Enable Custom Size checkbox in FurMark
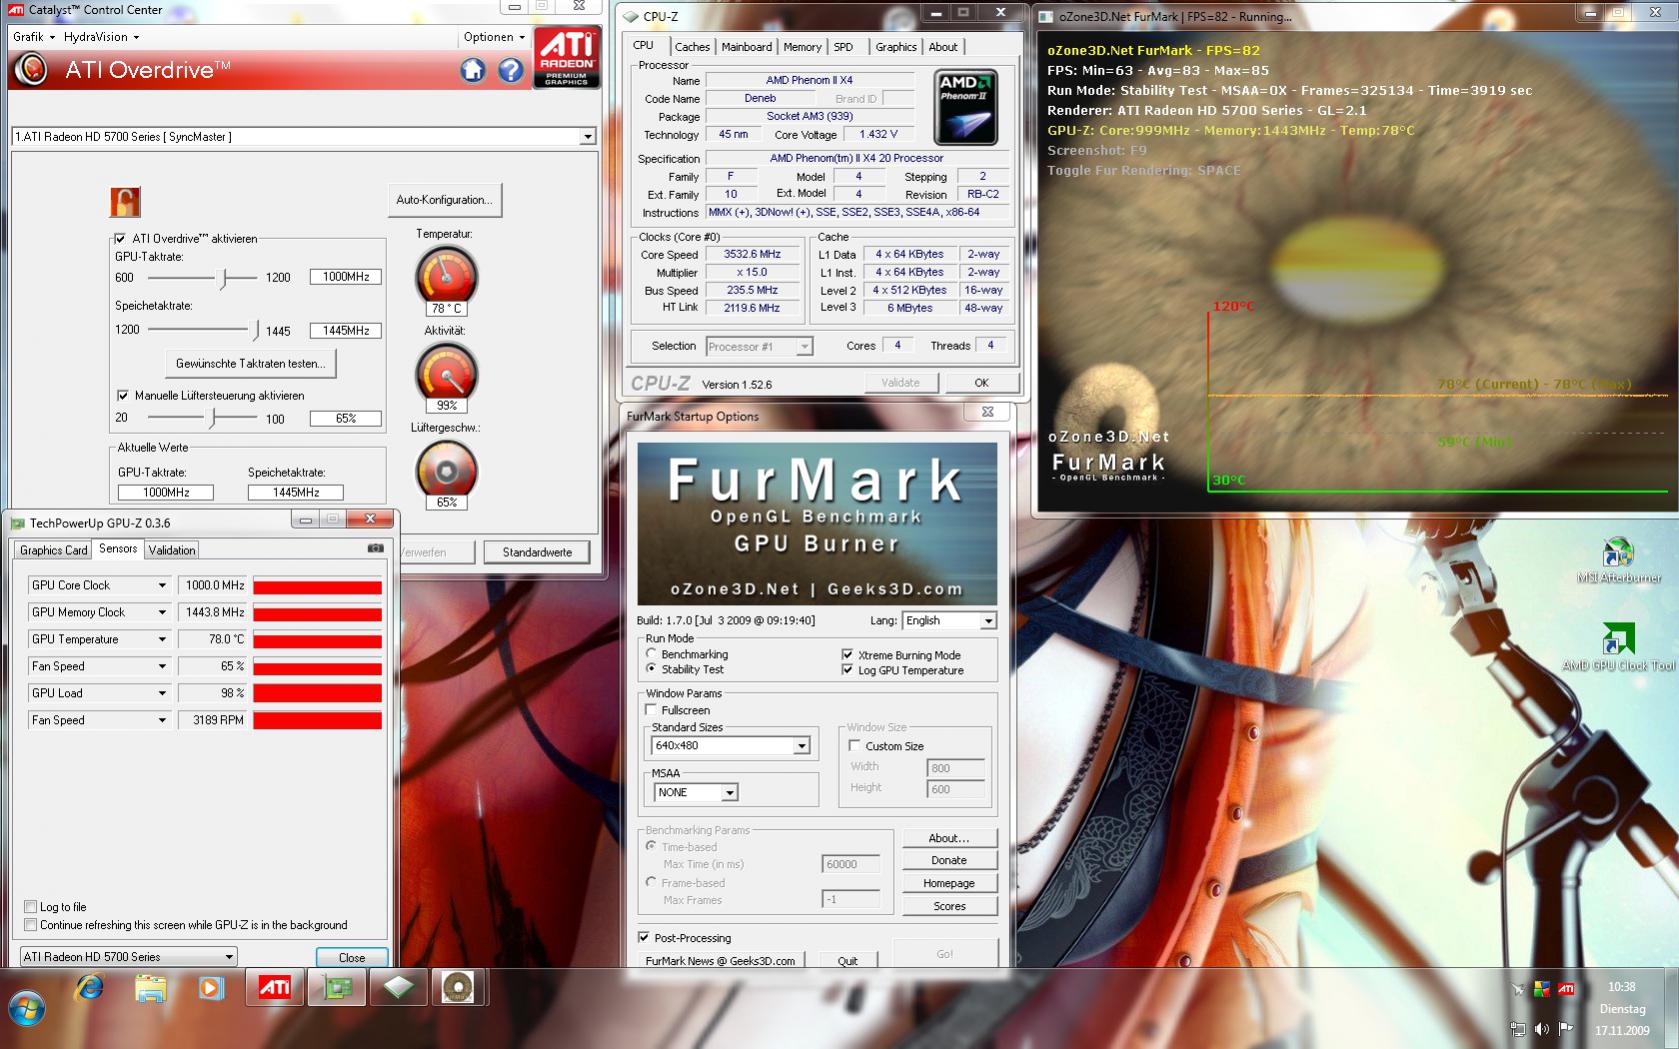The image size is (1679, 1049). 854,746
